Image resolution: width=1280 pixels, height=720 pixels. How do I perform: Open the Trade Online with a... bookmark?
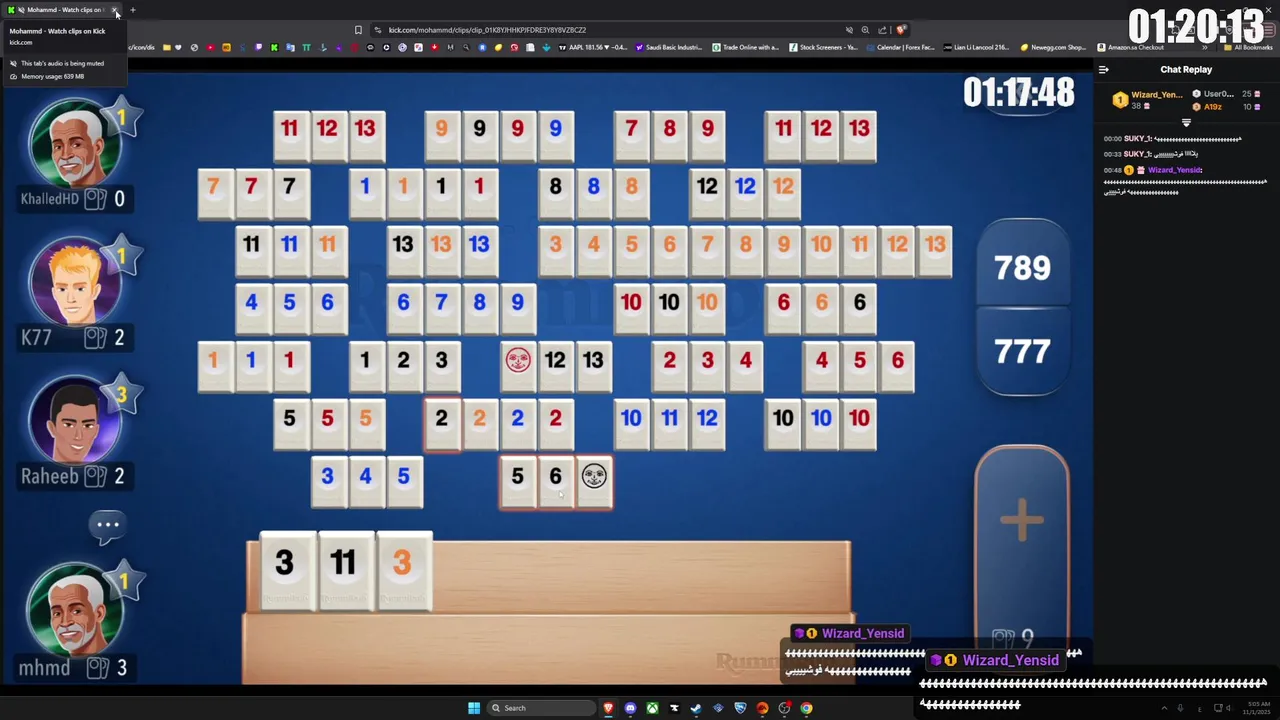point(745,47)
